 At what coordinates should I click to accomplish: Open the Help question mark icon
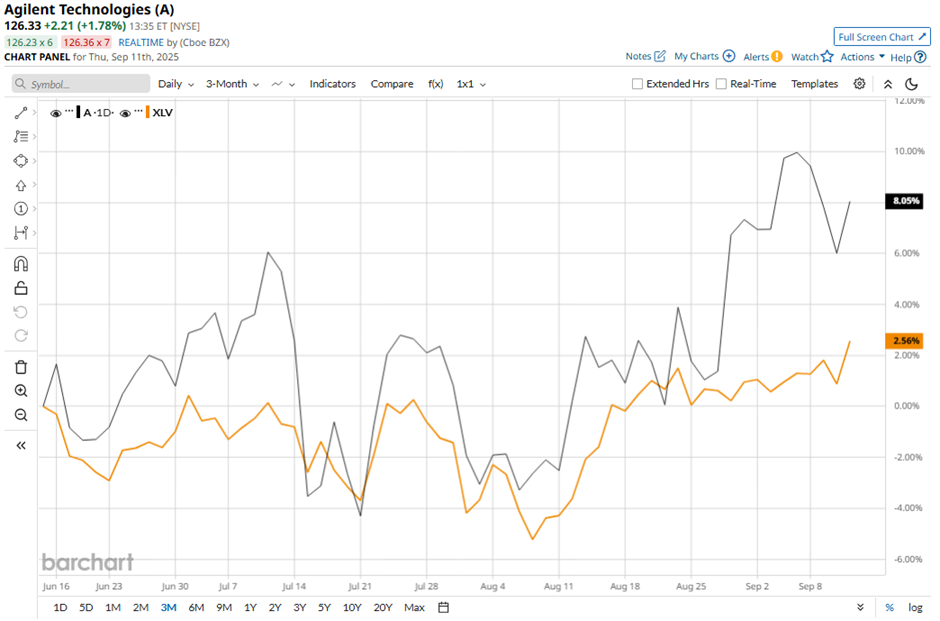tap(920, 57)
